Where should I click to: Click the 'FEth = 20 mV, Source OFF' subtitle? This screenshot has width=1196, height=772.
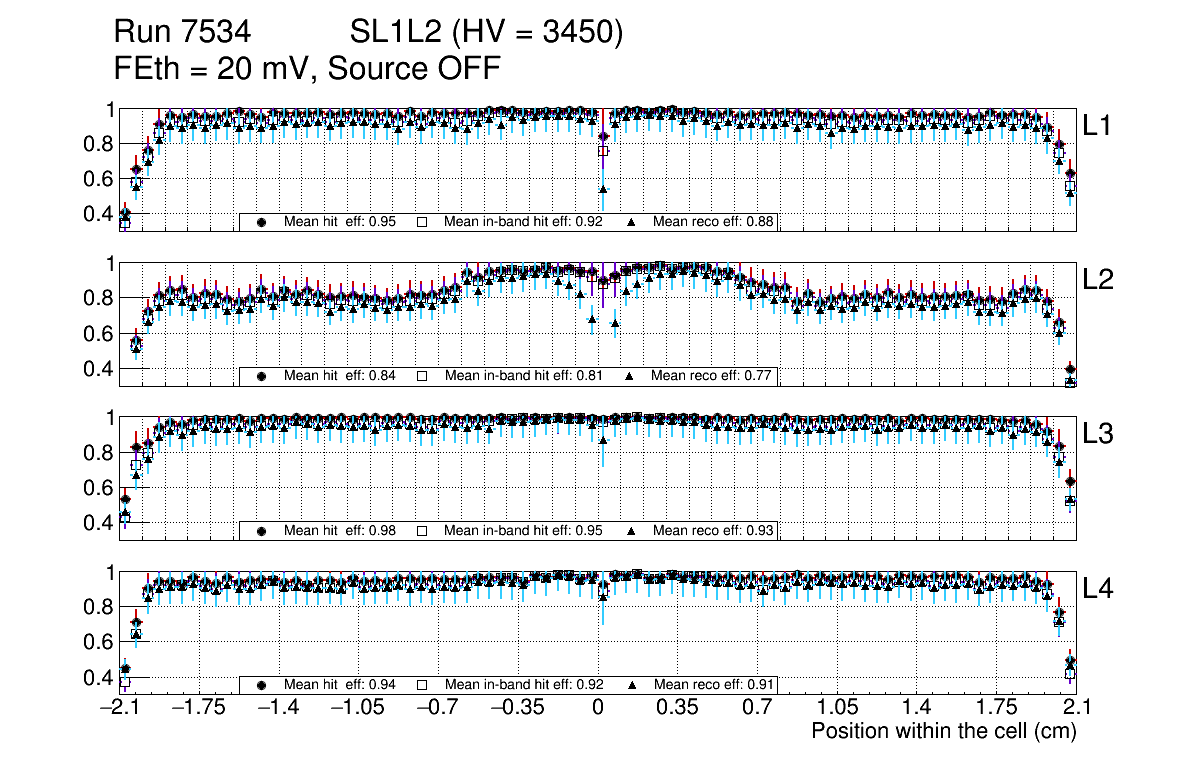[x=307, y=69]
